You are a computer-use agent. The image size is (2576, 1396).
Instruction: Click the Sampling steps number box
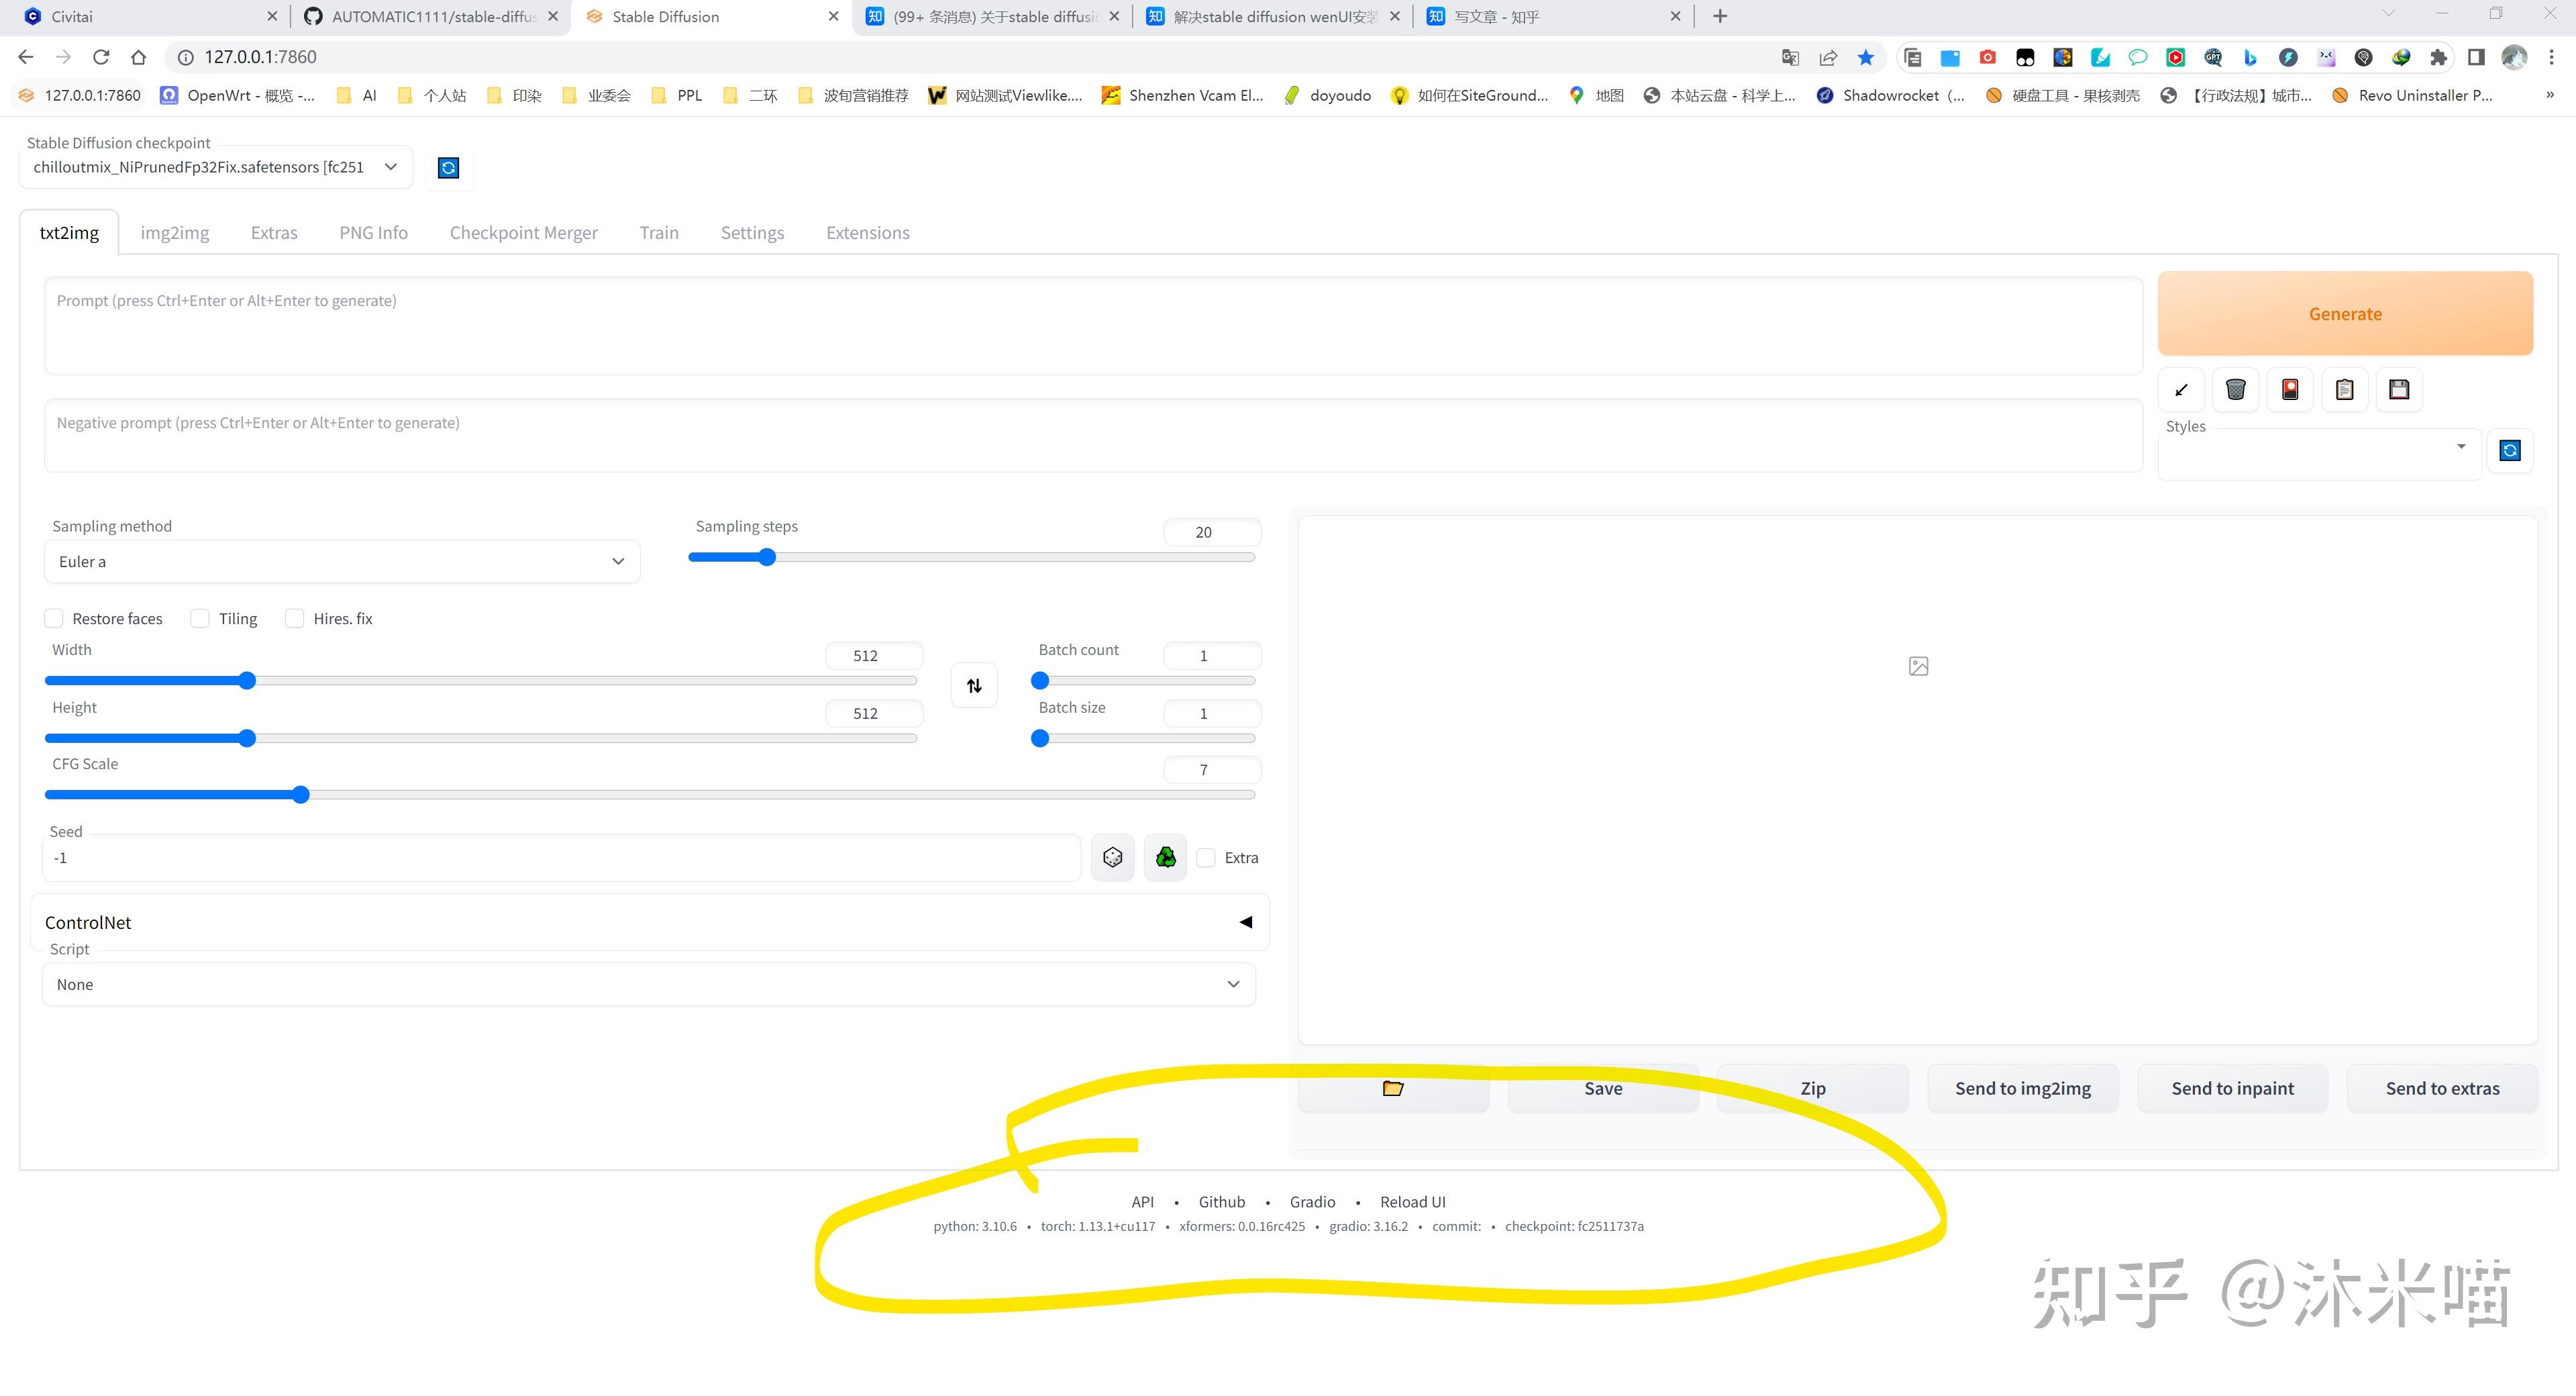(1211, 532)
